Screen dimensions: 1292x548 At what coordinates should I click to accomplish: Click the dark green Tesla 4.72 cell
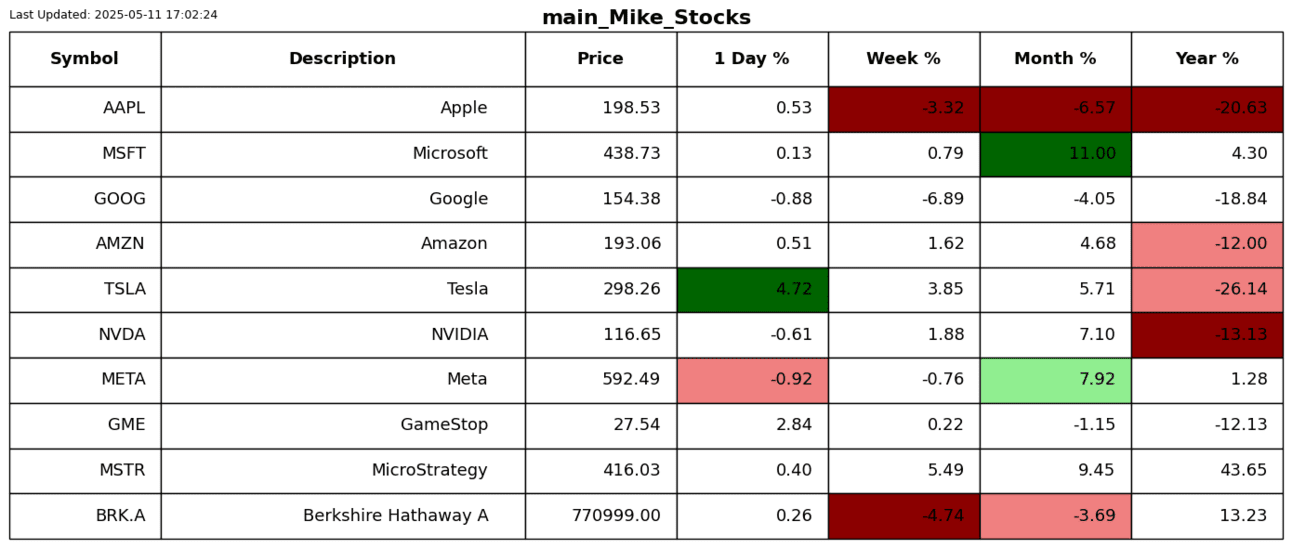[752, 290]
